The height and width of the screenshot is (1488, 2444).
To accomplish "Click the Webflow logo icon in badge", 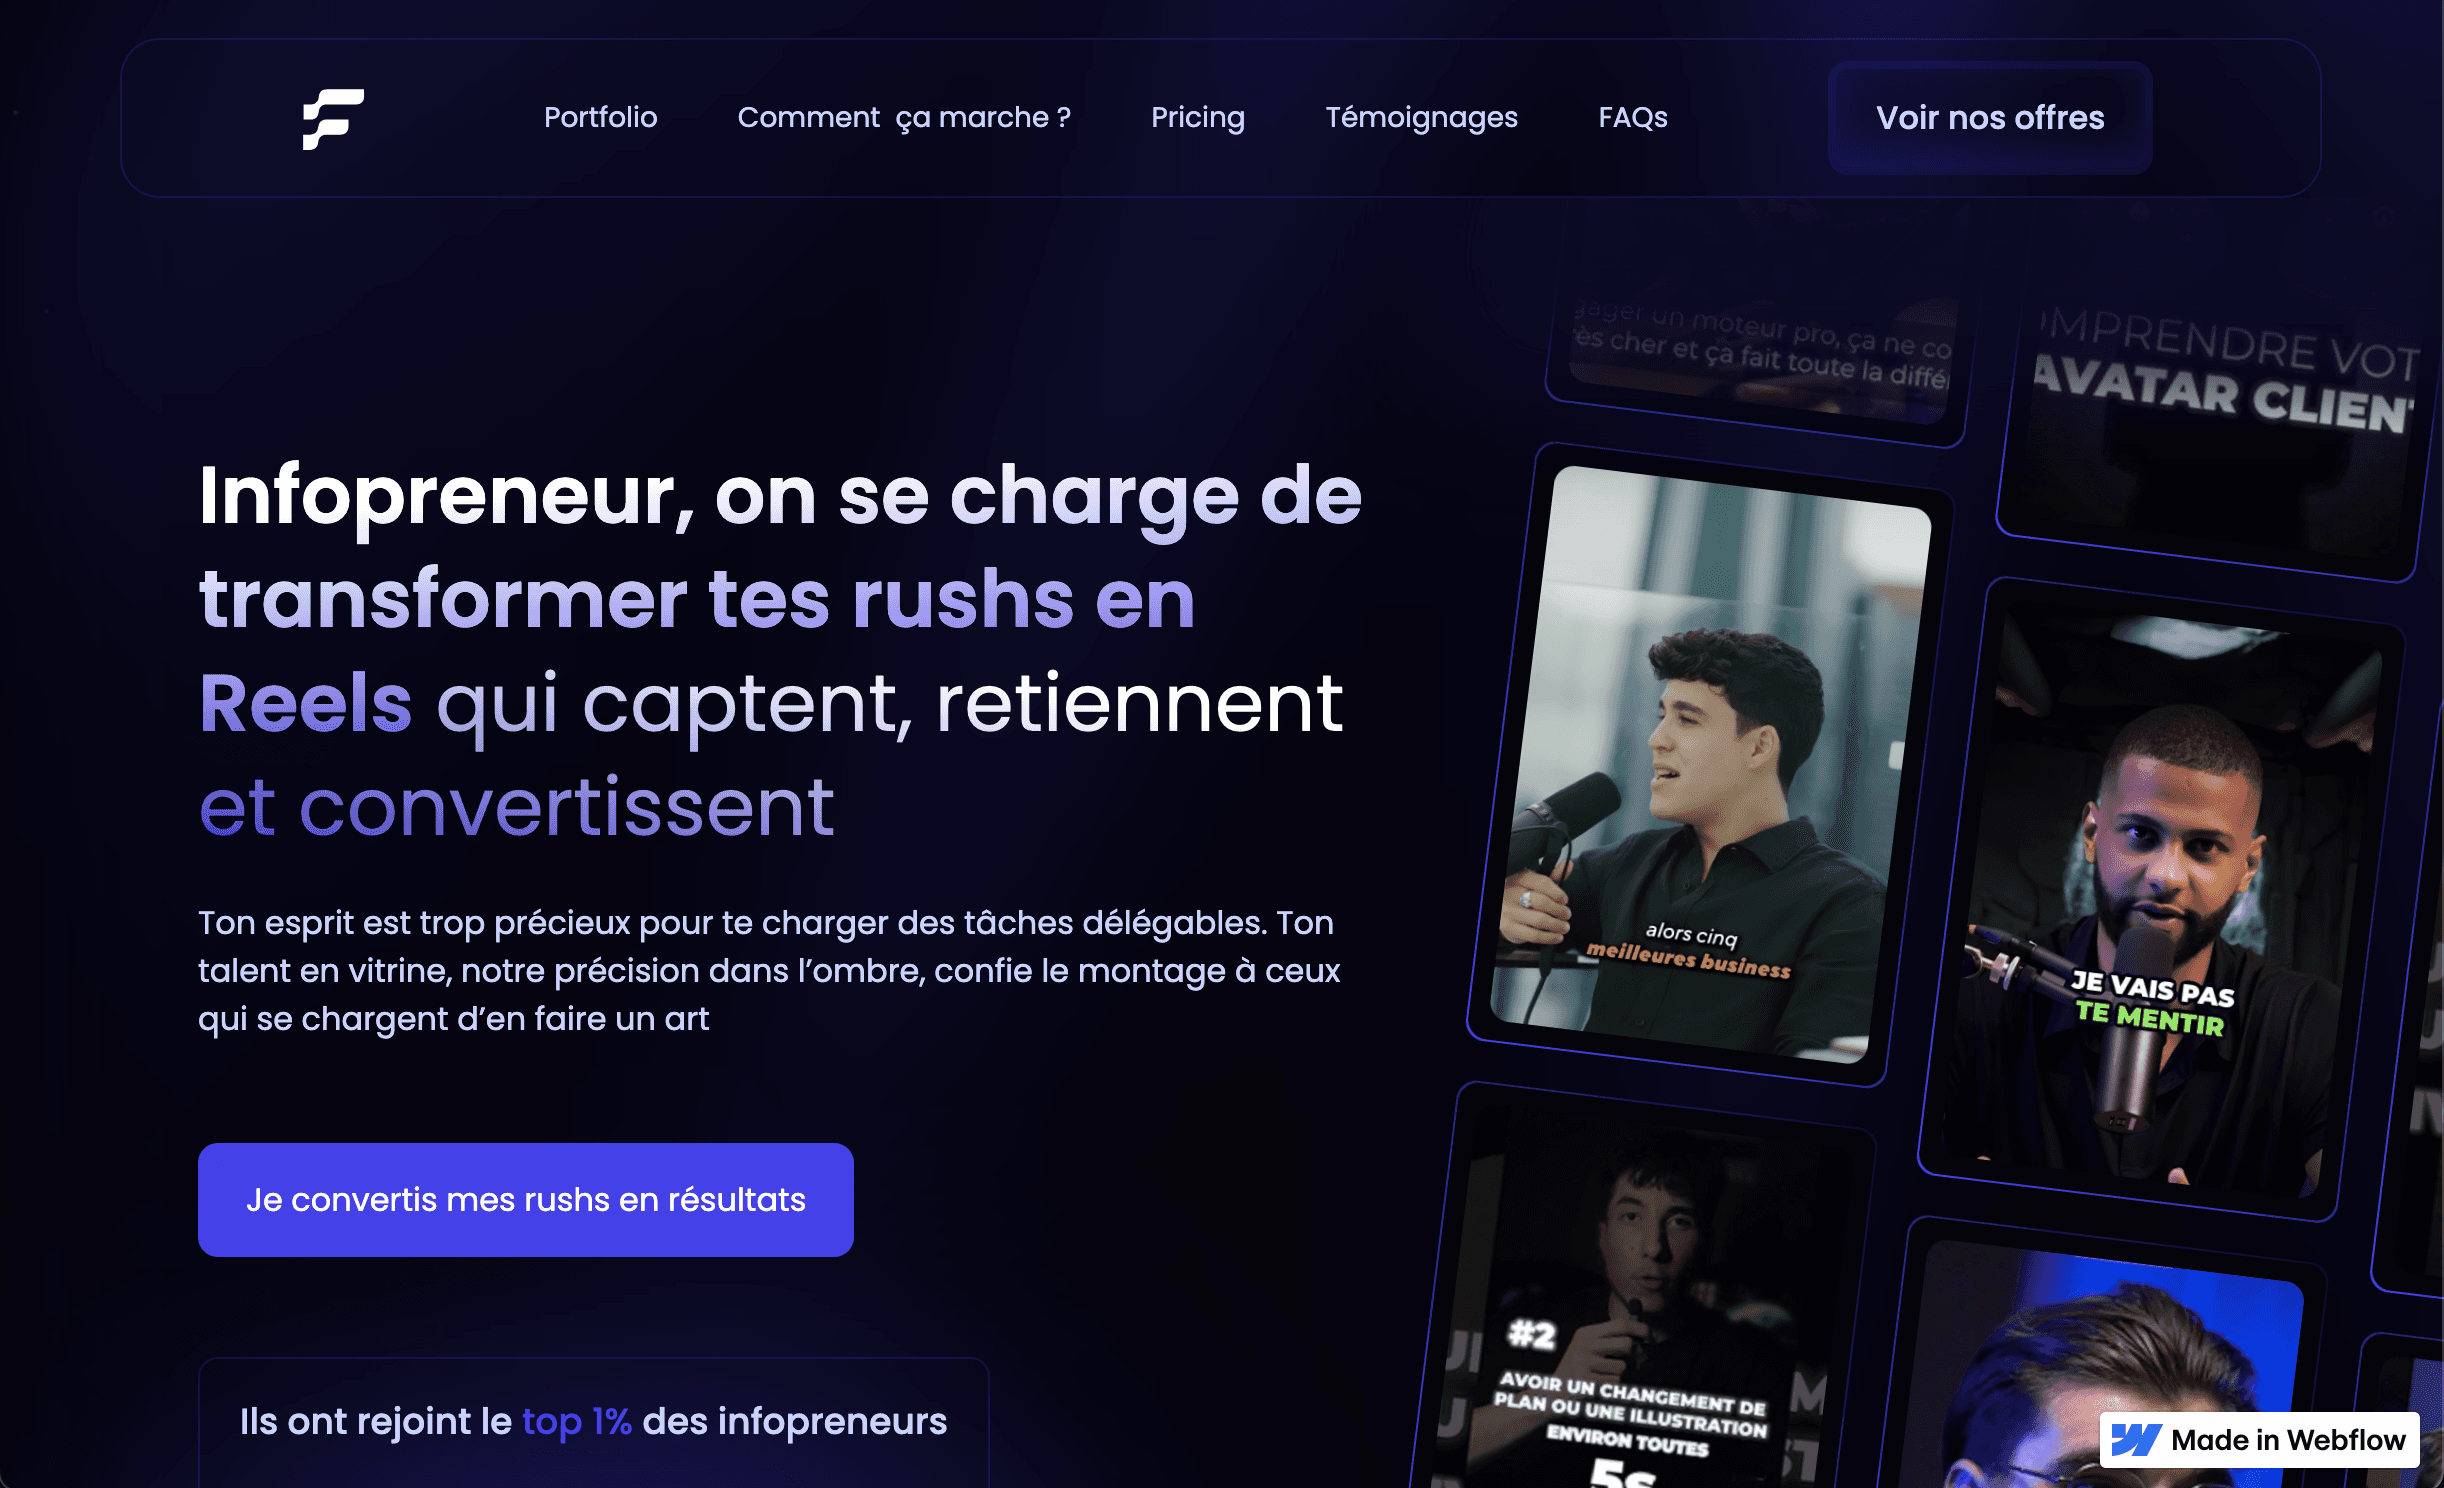I will (x=2136, y=1440).
